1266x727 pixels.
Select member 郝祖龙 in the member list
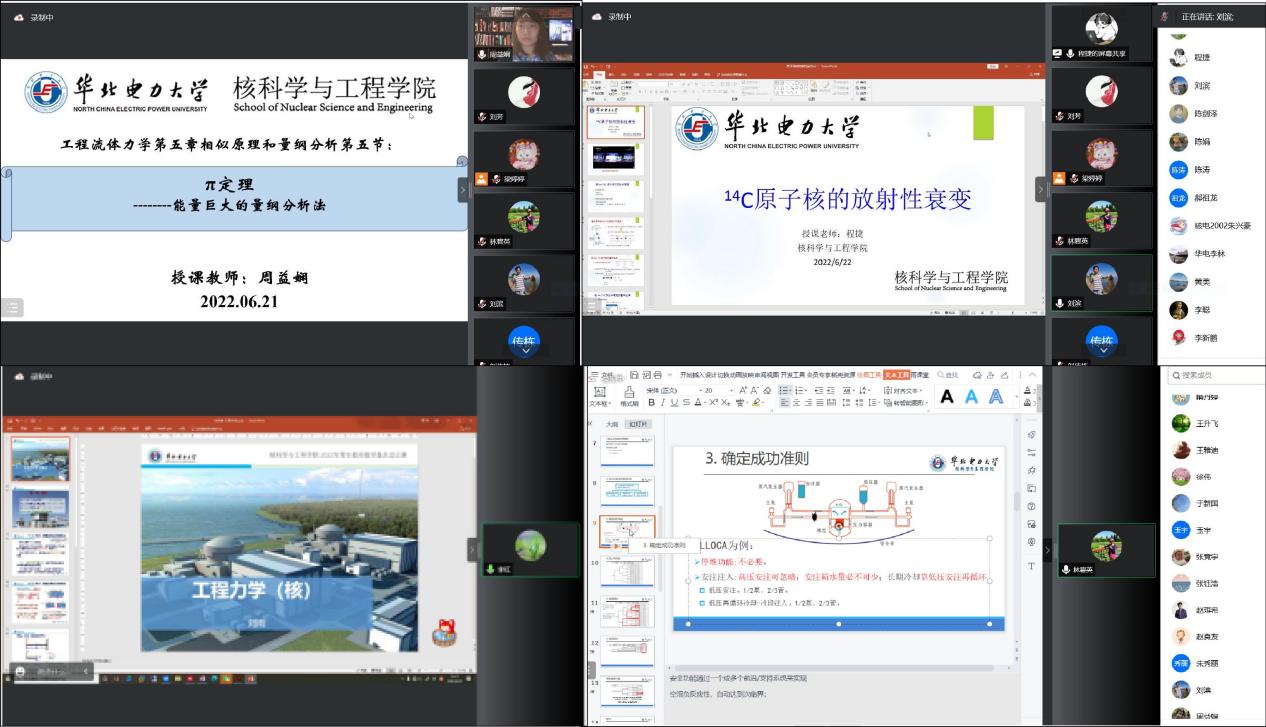tap(1206, 198)
